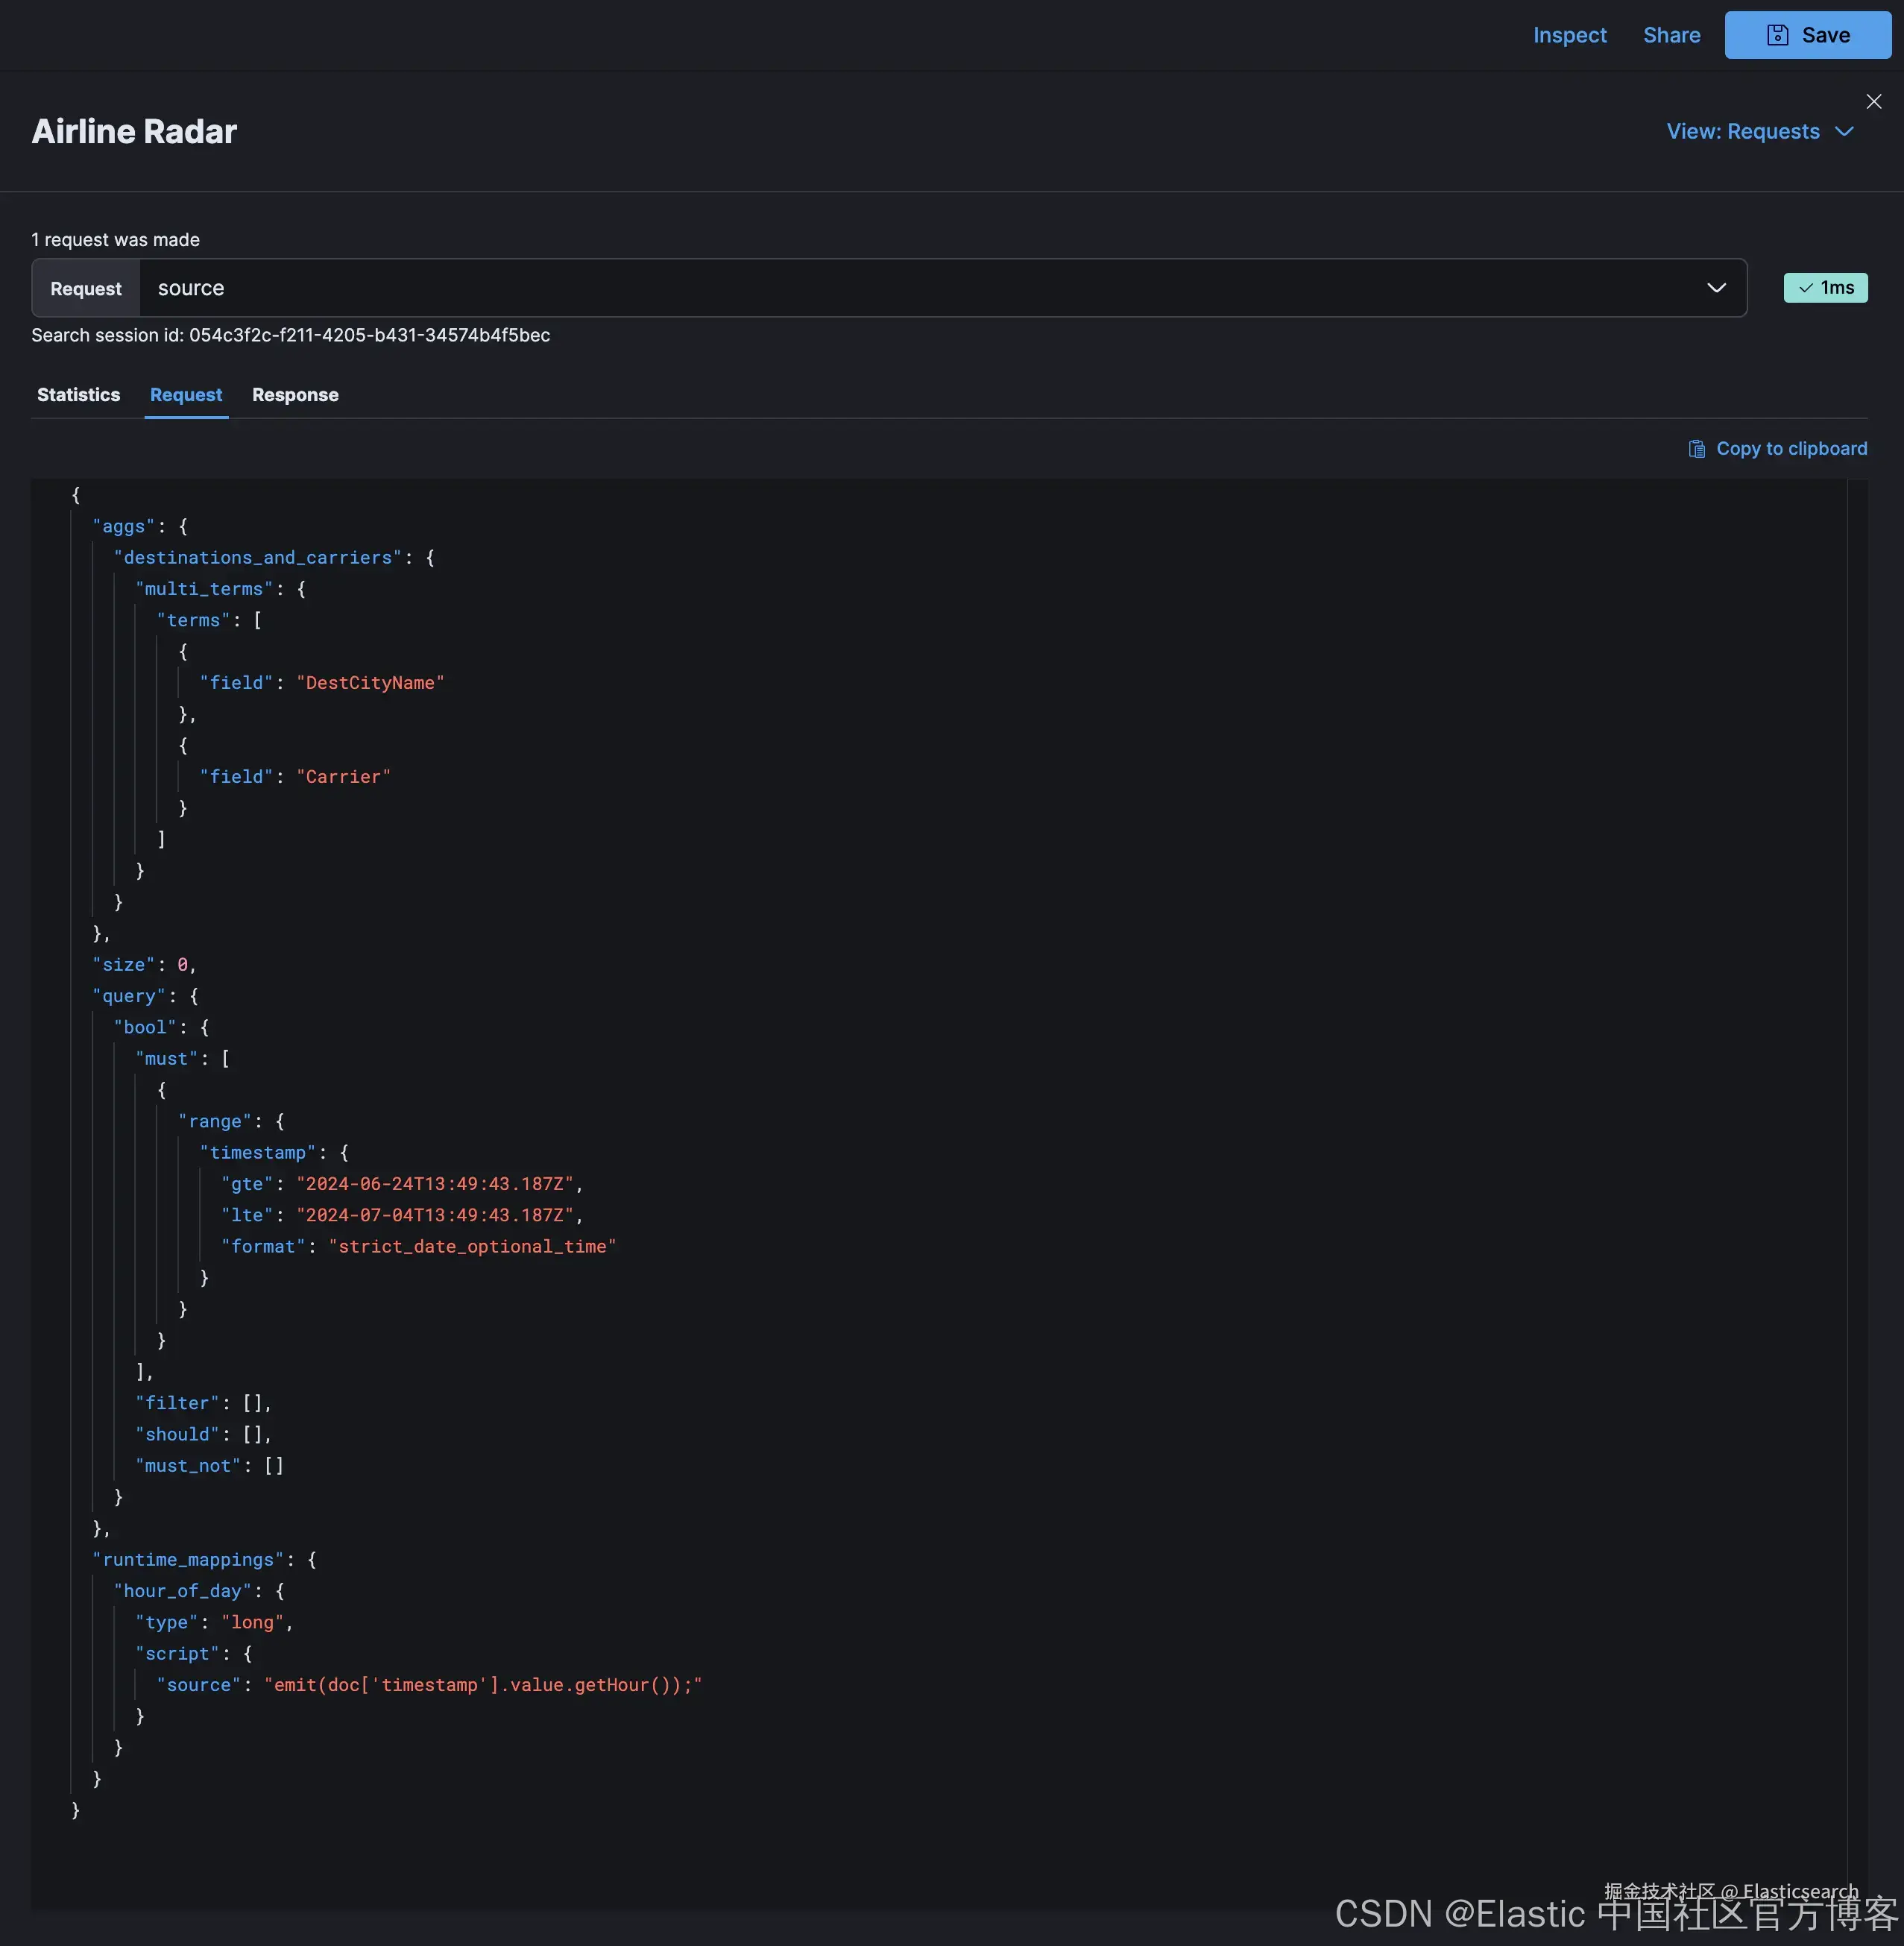1904x1946 pixels.
Task: Open the Inspect link in top bar
Action: click(1569, 35)
